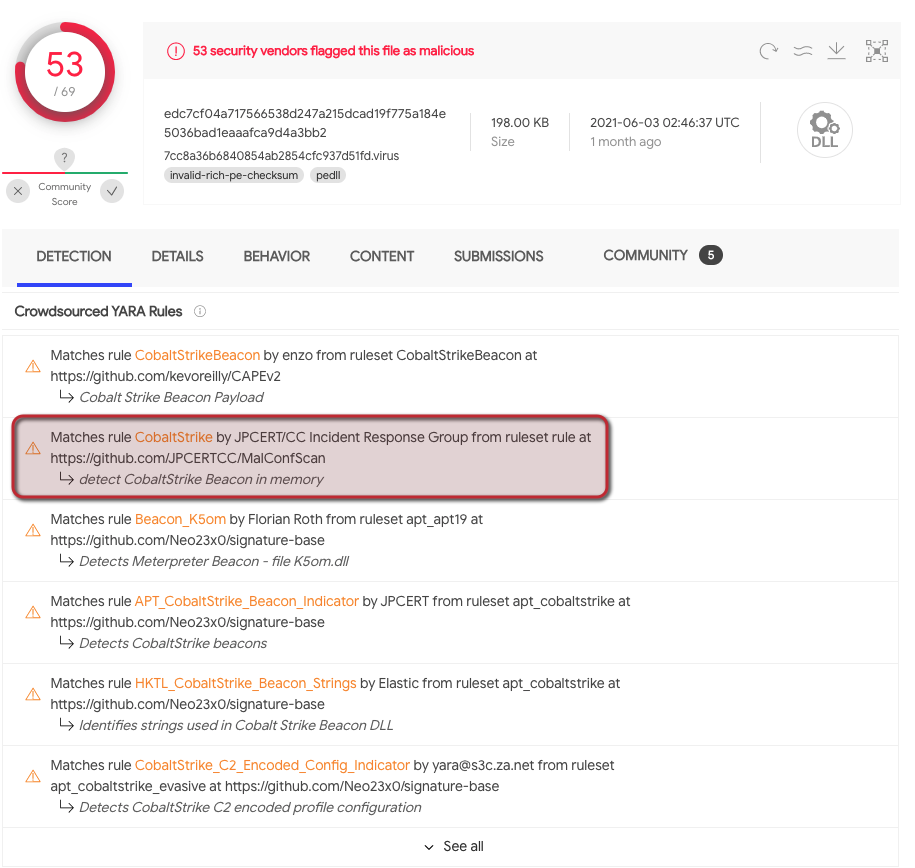
Task: Click the 198.00 KB size value
Action: pyautogui.click(x=520, y=123)
